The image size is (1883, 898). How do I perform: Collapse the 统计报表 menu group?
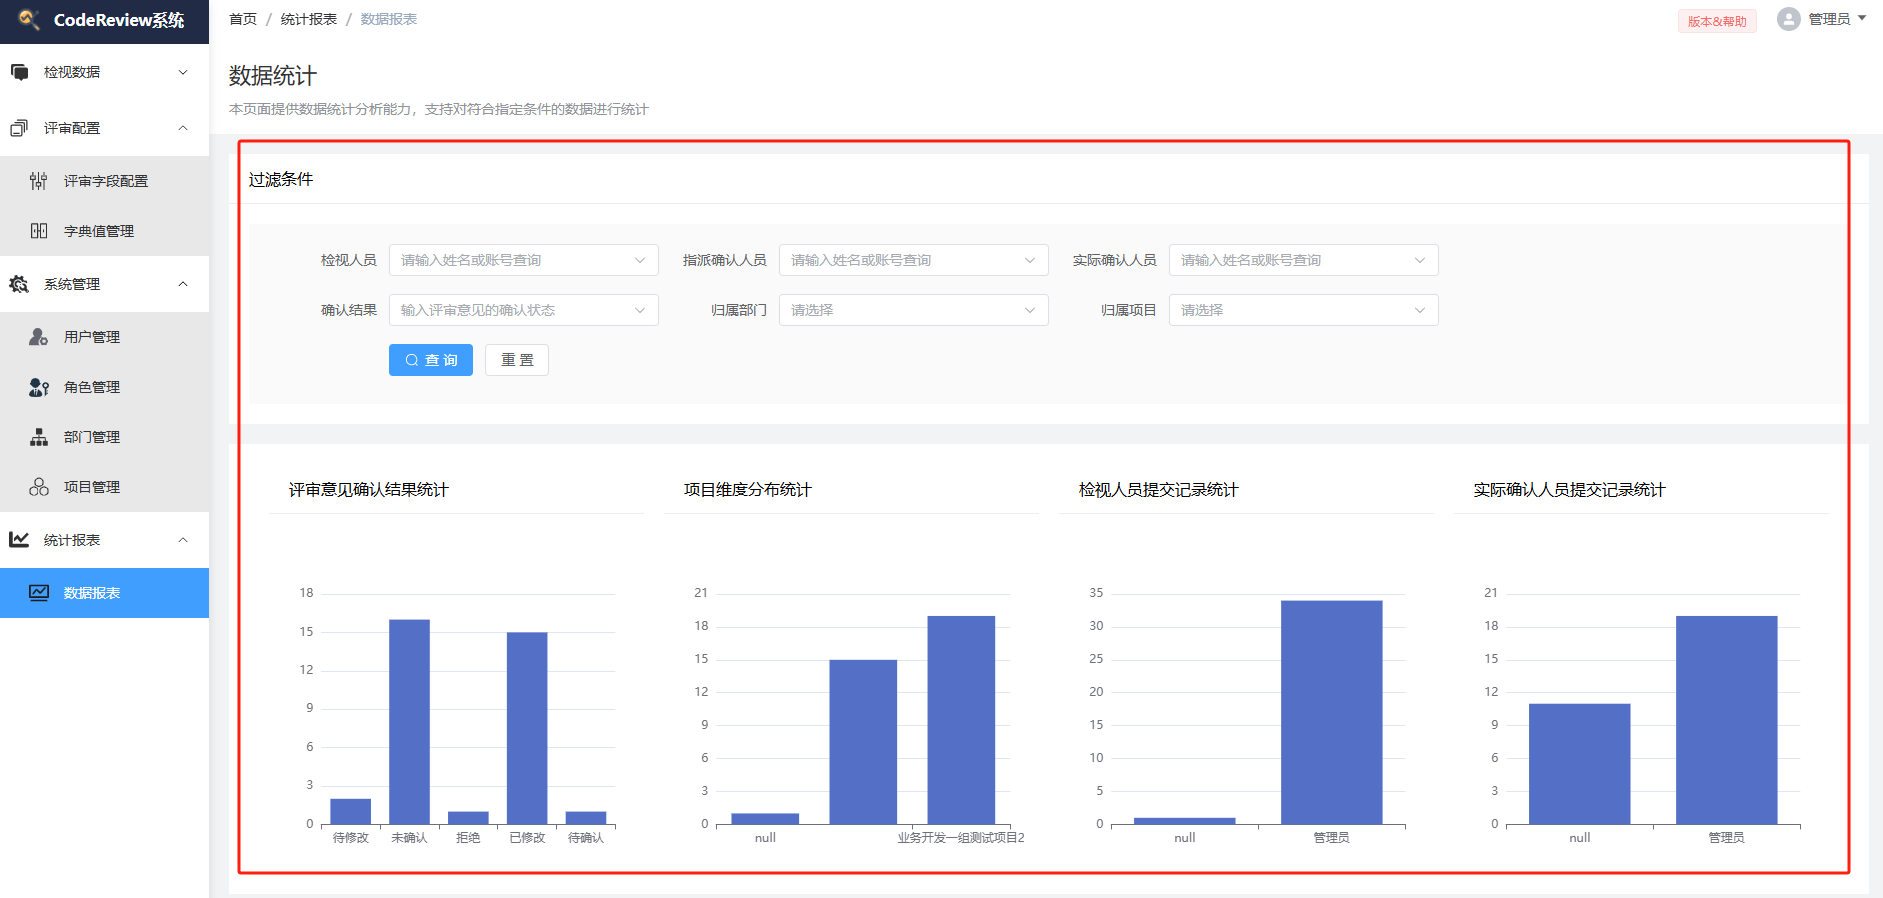(104, 540)
